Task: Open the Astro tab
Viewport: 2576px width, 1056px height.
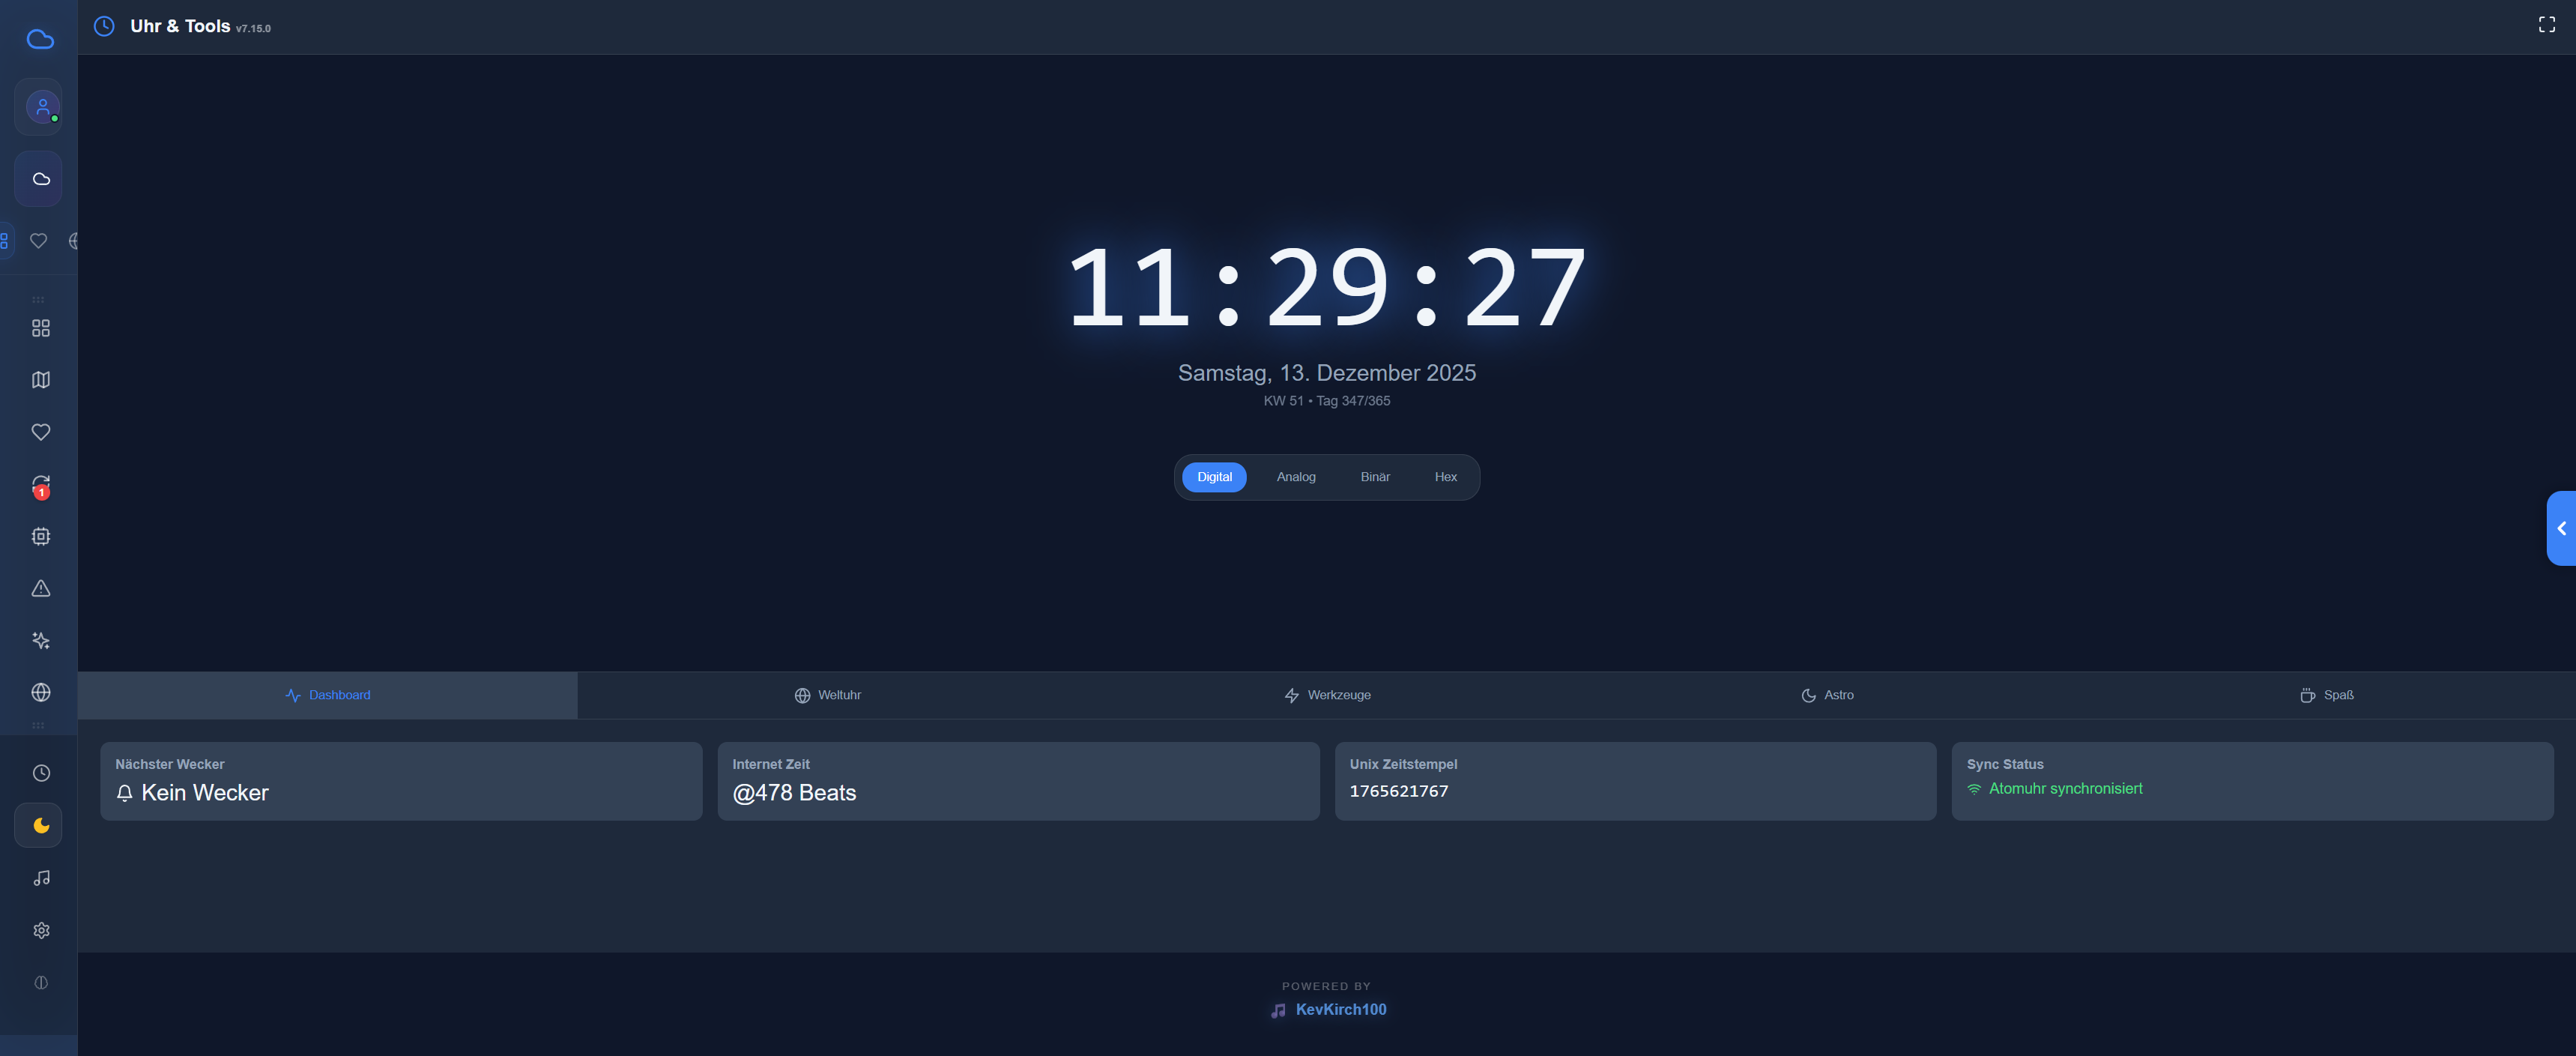Action: point(1827,694)
